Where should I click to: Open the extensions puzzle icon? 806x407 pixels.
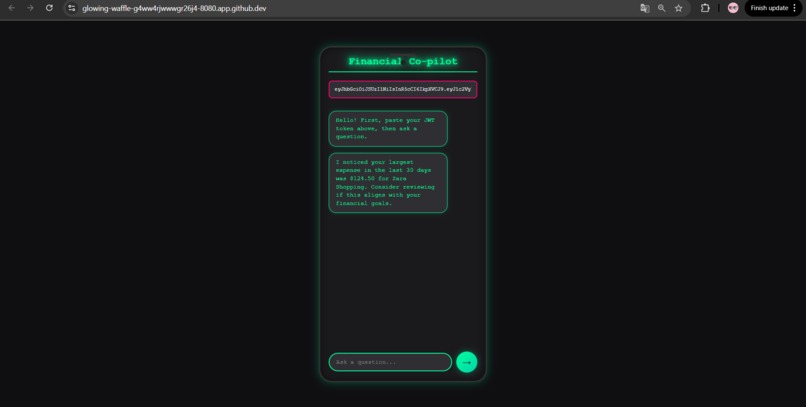[705, 8]
